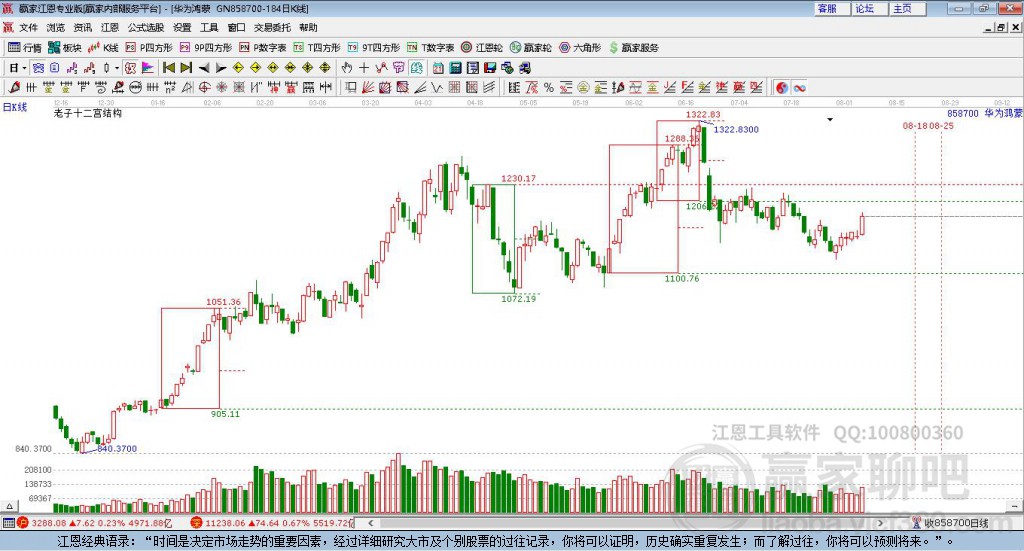Open the P数字表 tool
This screenshot has height=551, width=1024.
click(263, 48)
